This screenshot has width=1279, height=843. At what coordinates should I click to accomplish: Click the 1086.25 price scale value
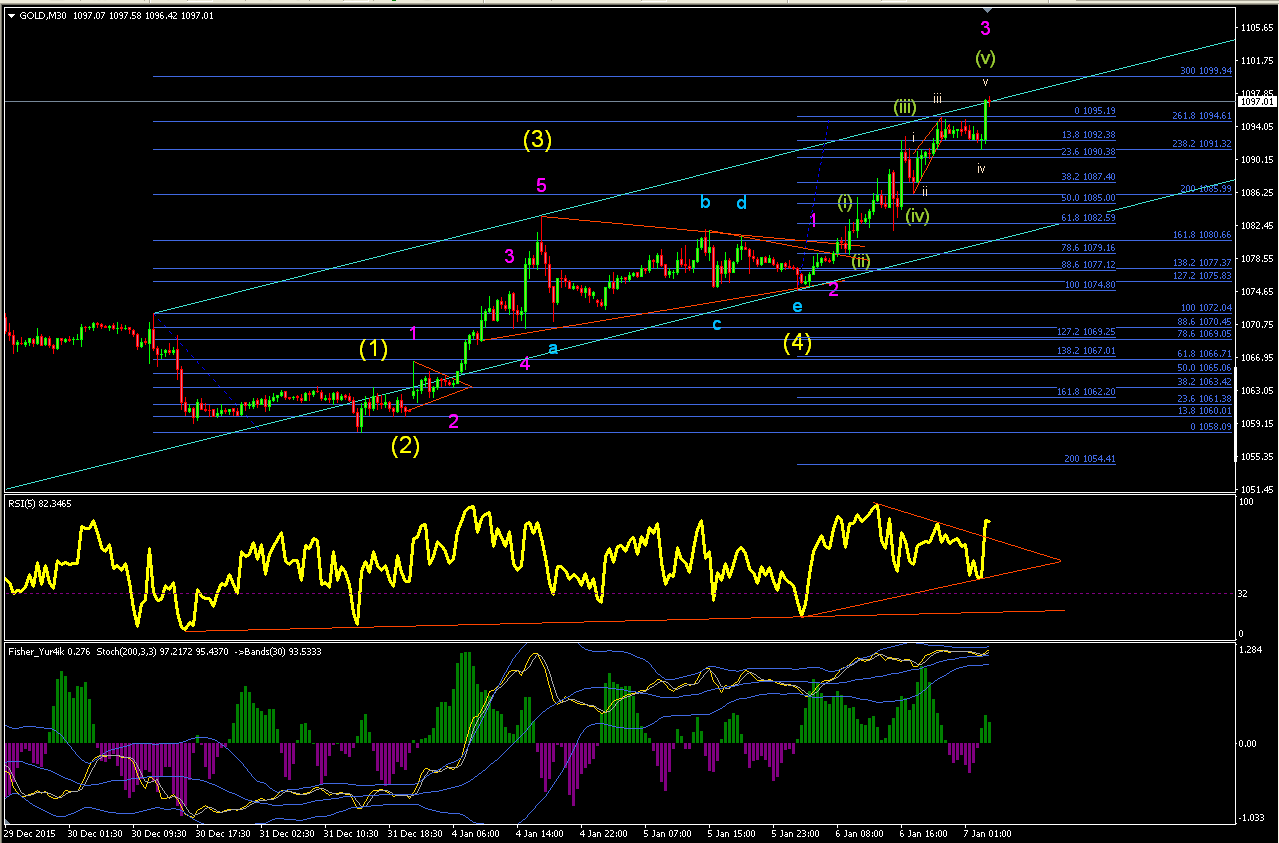coord(1256,193)
